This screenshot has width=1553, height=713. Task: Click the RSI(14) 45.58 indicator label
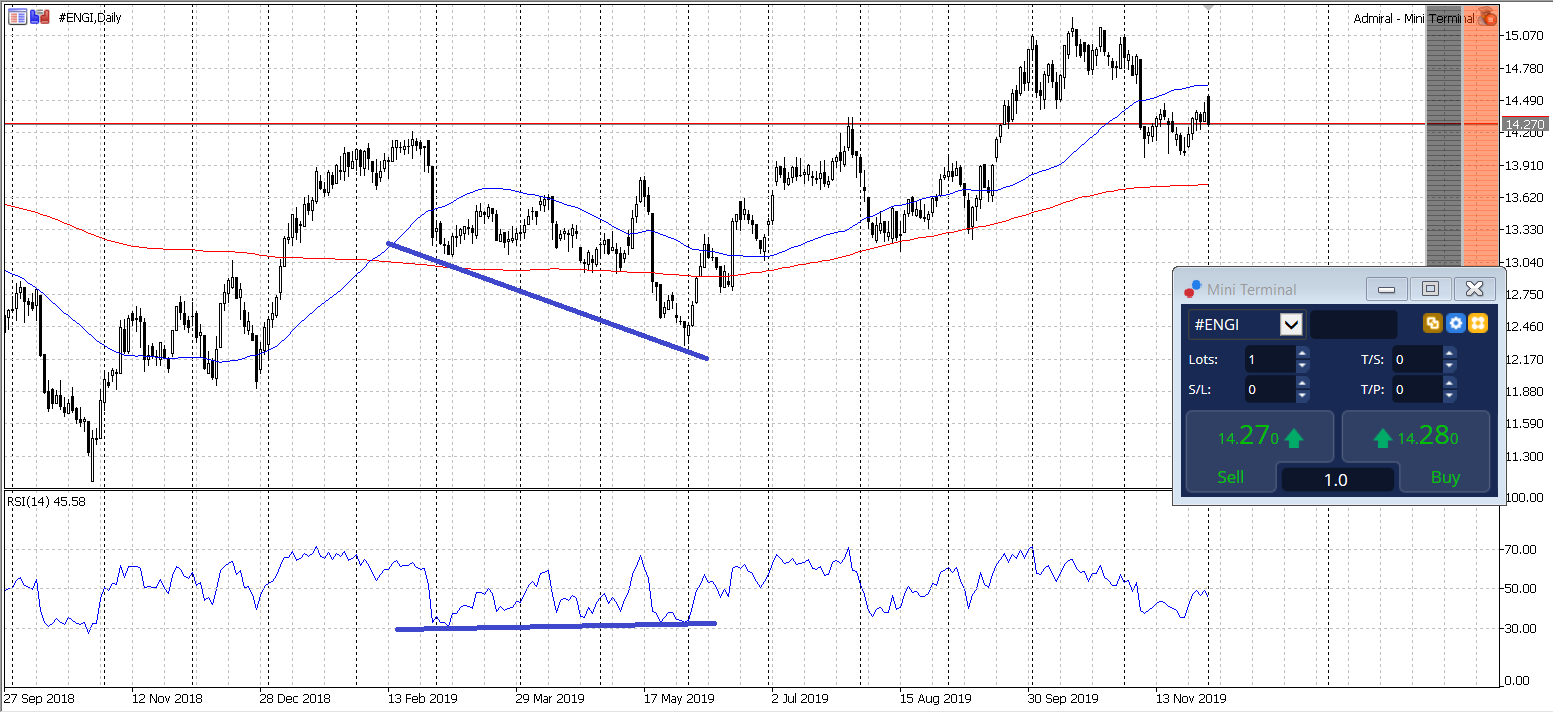[46, 501]
